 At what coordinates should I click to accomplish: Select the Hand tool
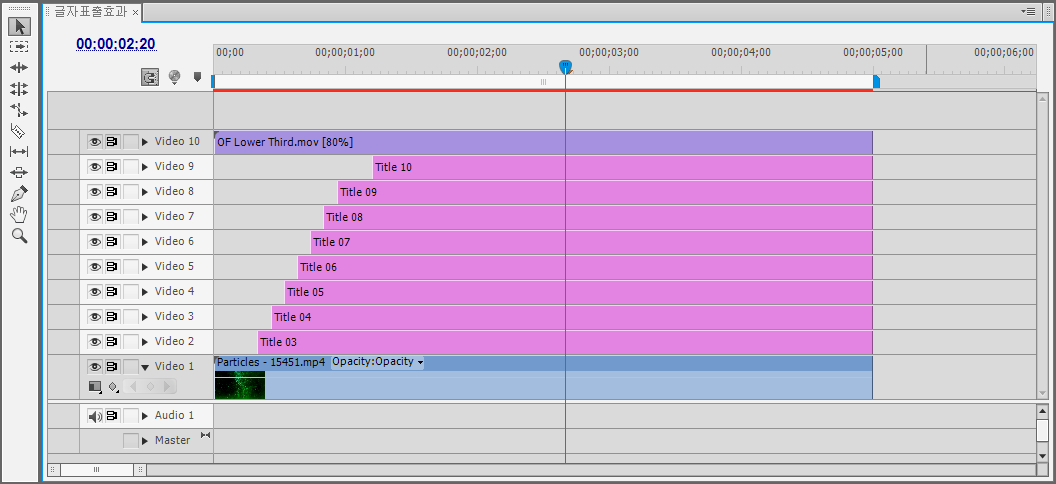(20, 215)
